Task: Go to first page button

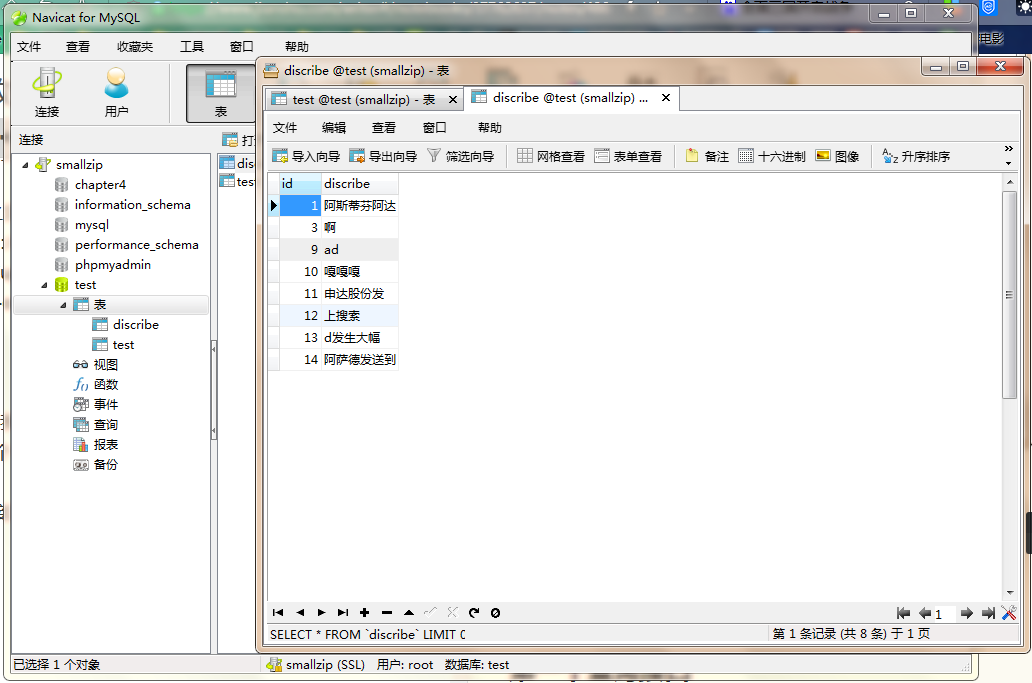Action: coord(904,613)
